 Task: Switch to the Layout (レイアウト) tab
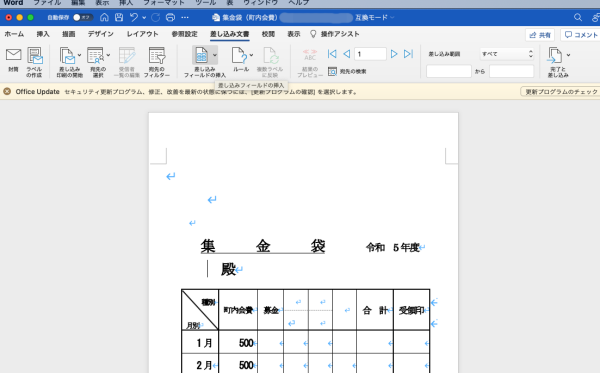[142, 34]
